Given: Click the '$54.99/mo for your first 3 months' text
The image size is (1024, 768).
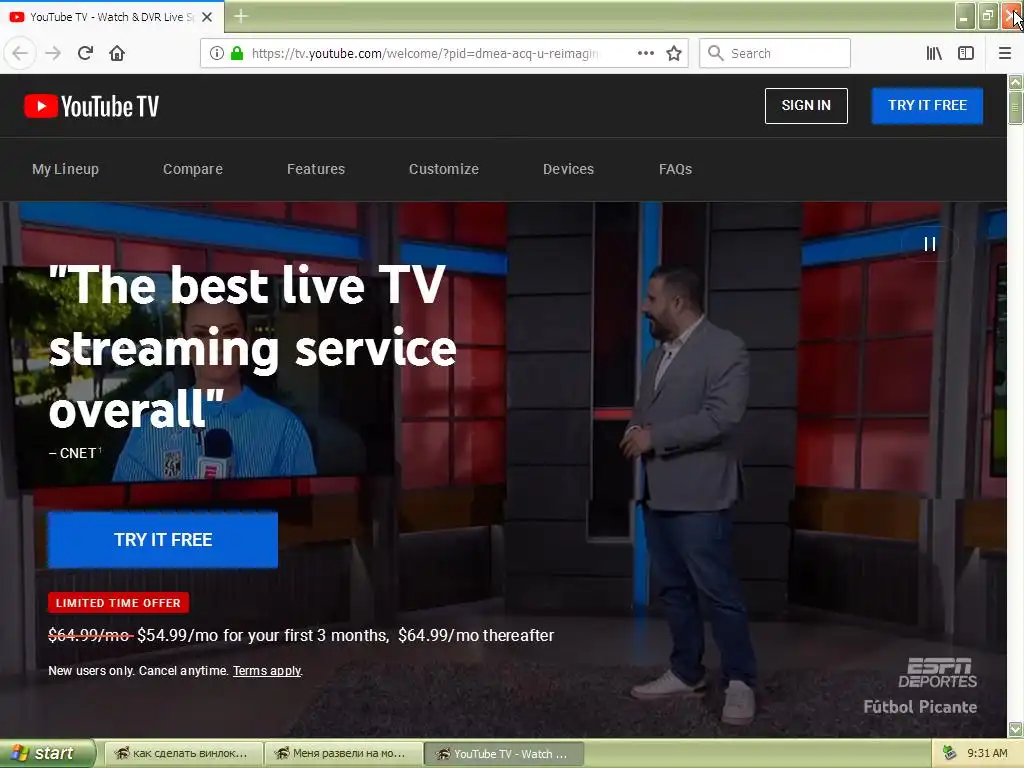Looking at the screenshot, I should 263,635.
